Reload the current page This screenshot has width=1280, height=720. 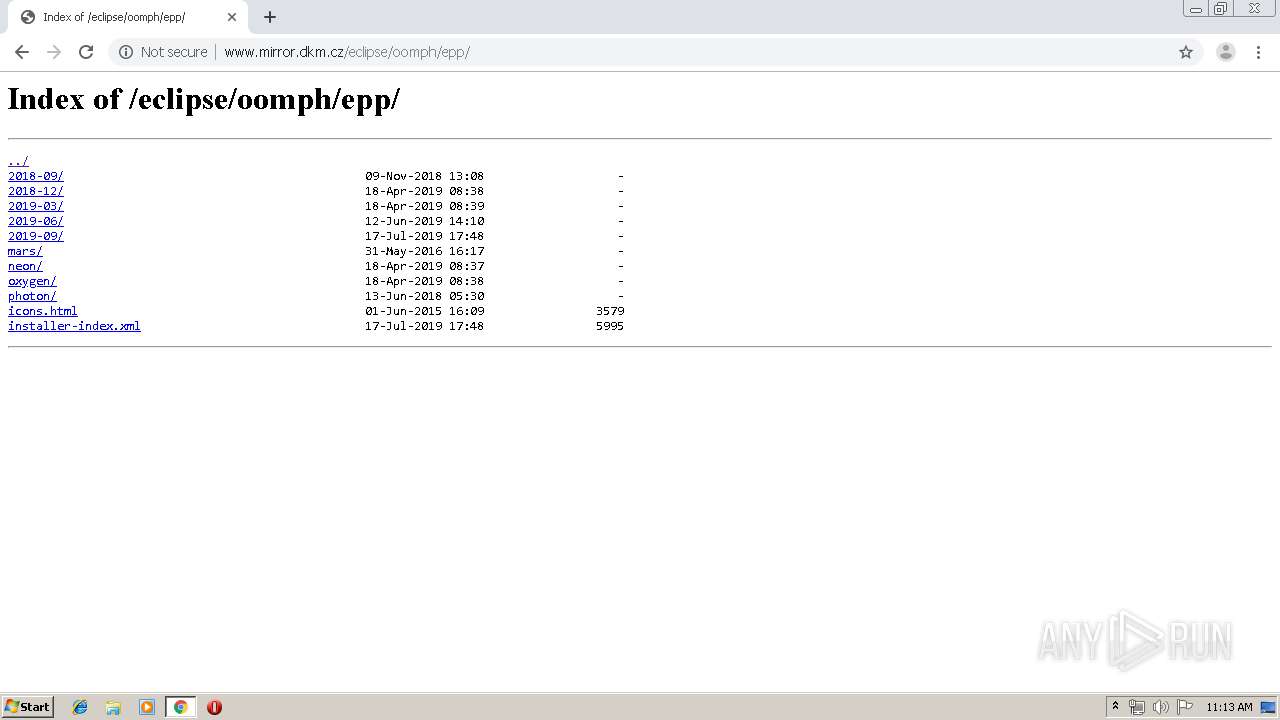(x=86, y=52)
